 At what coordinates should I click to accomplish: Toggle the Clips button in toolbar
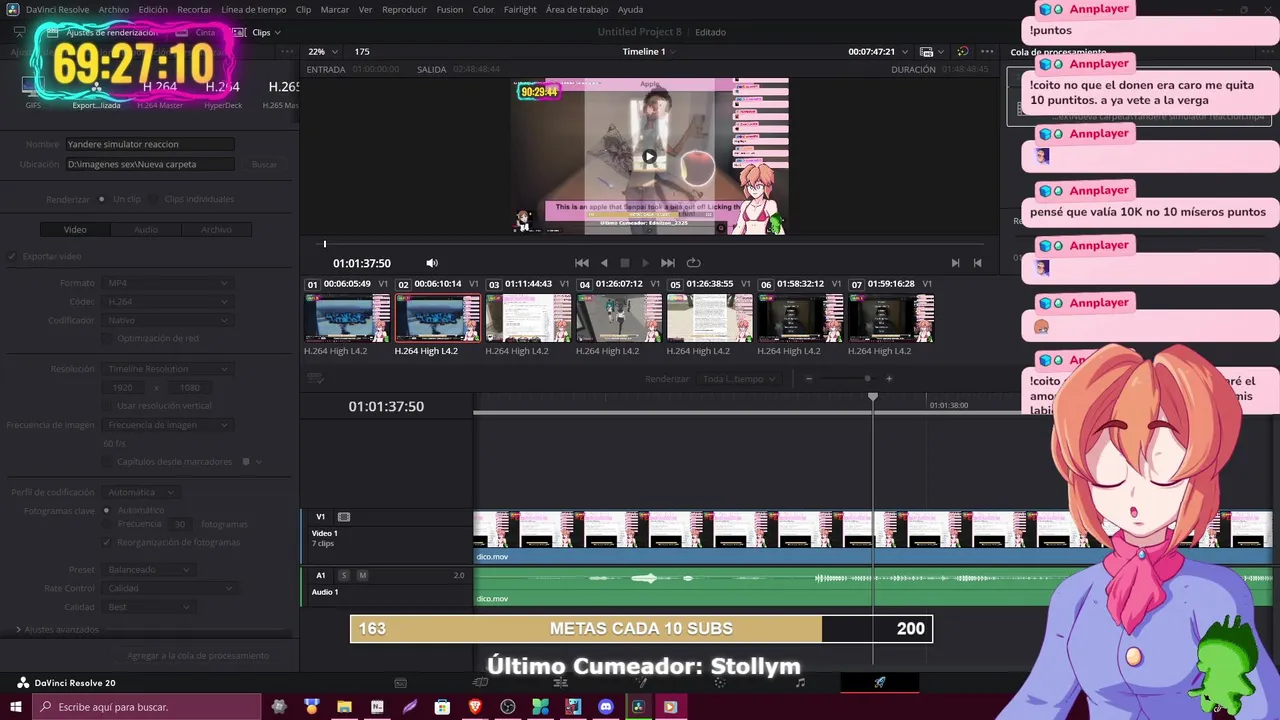pos(255,32)
